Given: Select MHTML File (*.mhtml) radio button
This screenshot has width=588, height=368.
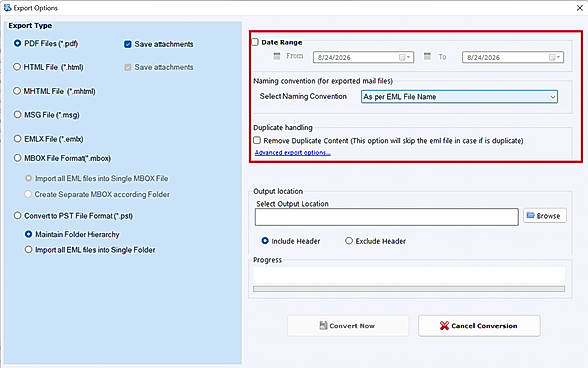Looking at the screenshot, I should click(17, 91).
